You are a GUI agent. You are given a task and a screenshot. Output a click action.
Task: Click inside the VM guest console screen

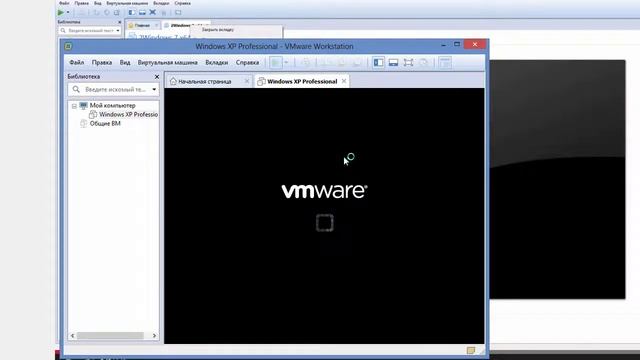click(x=324, y=216)
